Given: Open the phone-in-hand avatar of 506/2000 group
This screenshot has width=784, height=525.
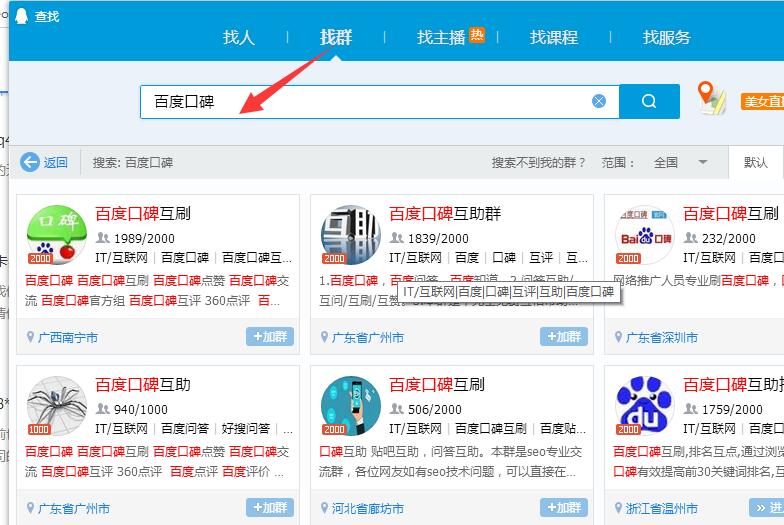Looking at the screenshot, I should point(350,406).
